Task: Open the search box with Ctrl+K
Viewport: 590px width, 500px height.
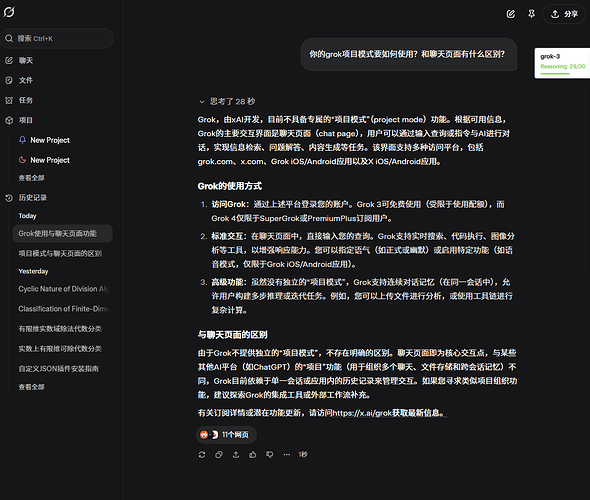Action: 57,38
